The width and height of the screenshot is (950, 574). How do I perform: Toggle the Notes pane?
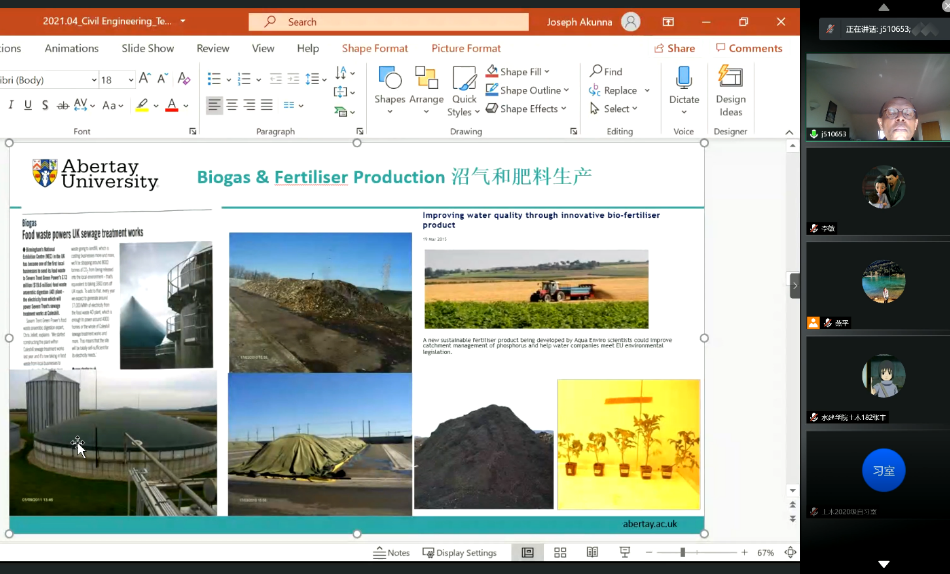click(x=391, y=553)
